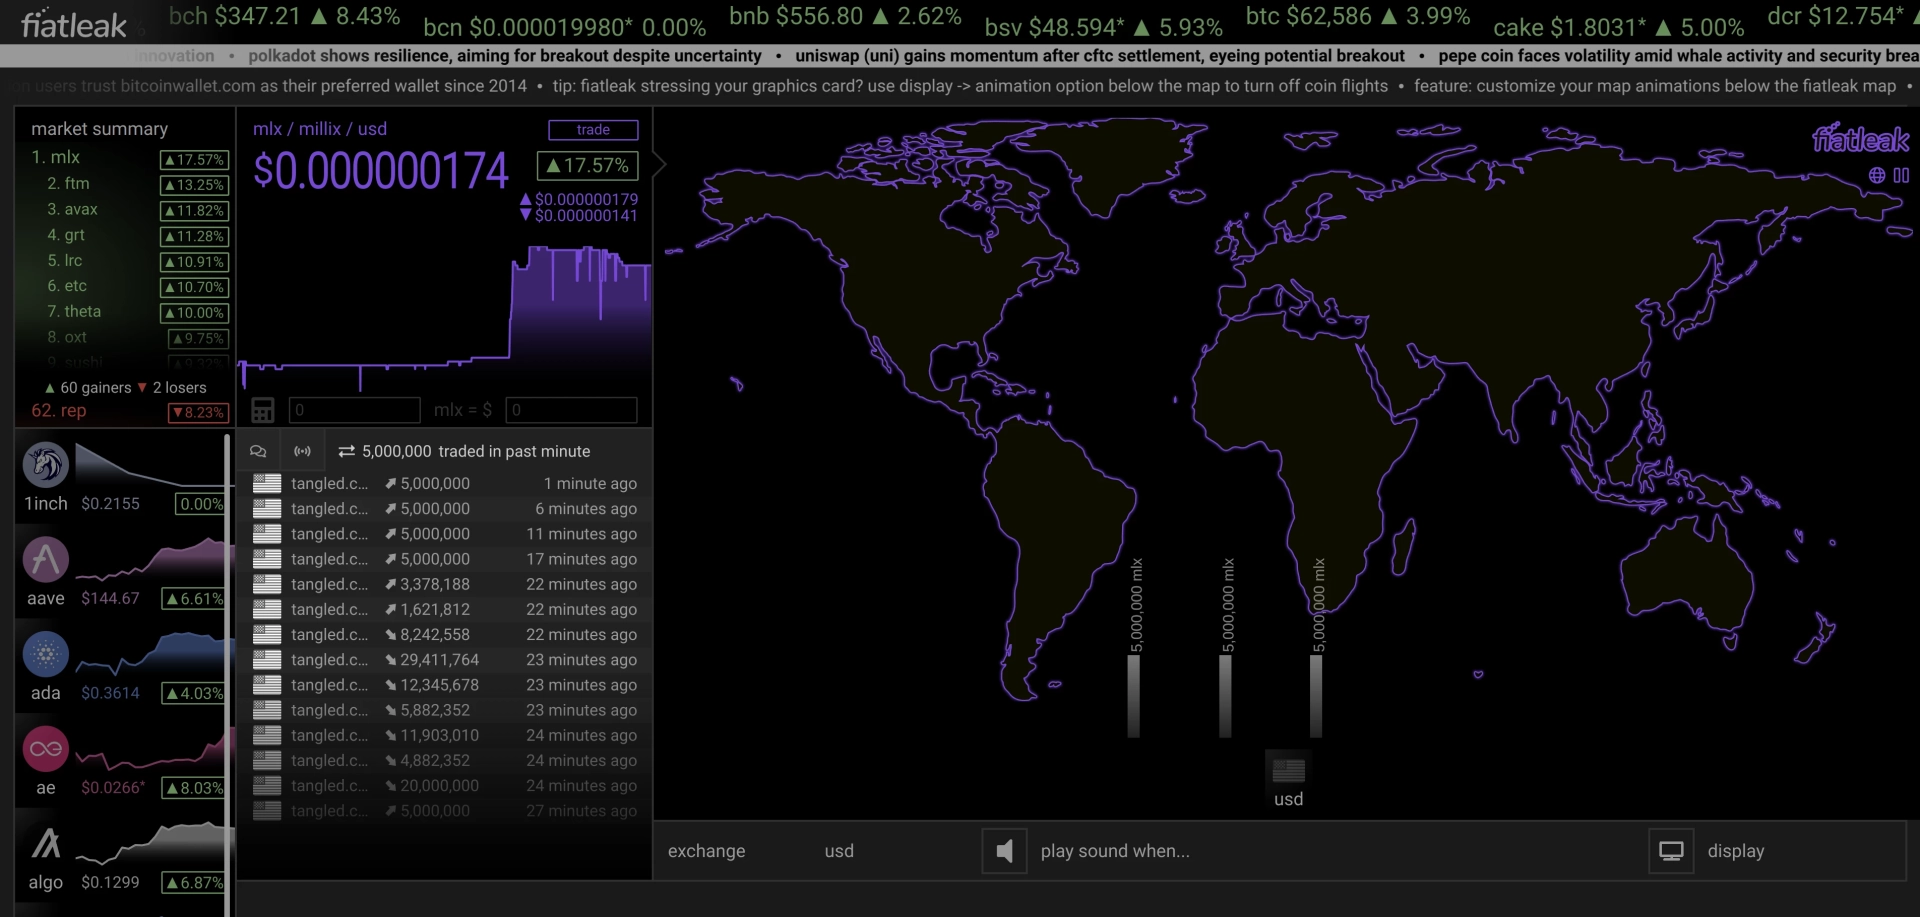Viewport: 1920px width, 917px height.
Task: Open the chat bubbles icon
Action: tap(258, 451)
